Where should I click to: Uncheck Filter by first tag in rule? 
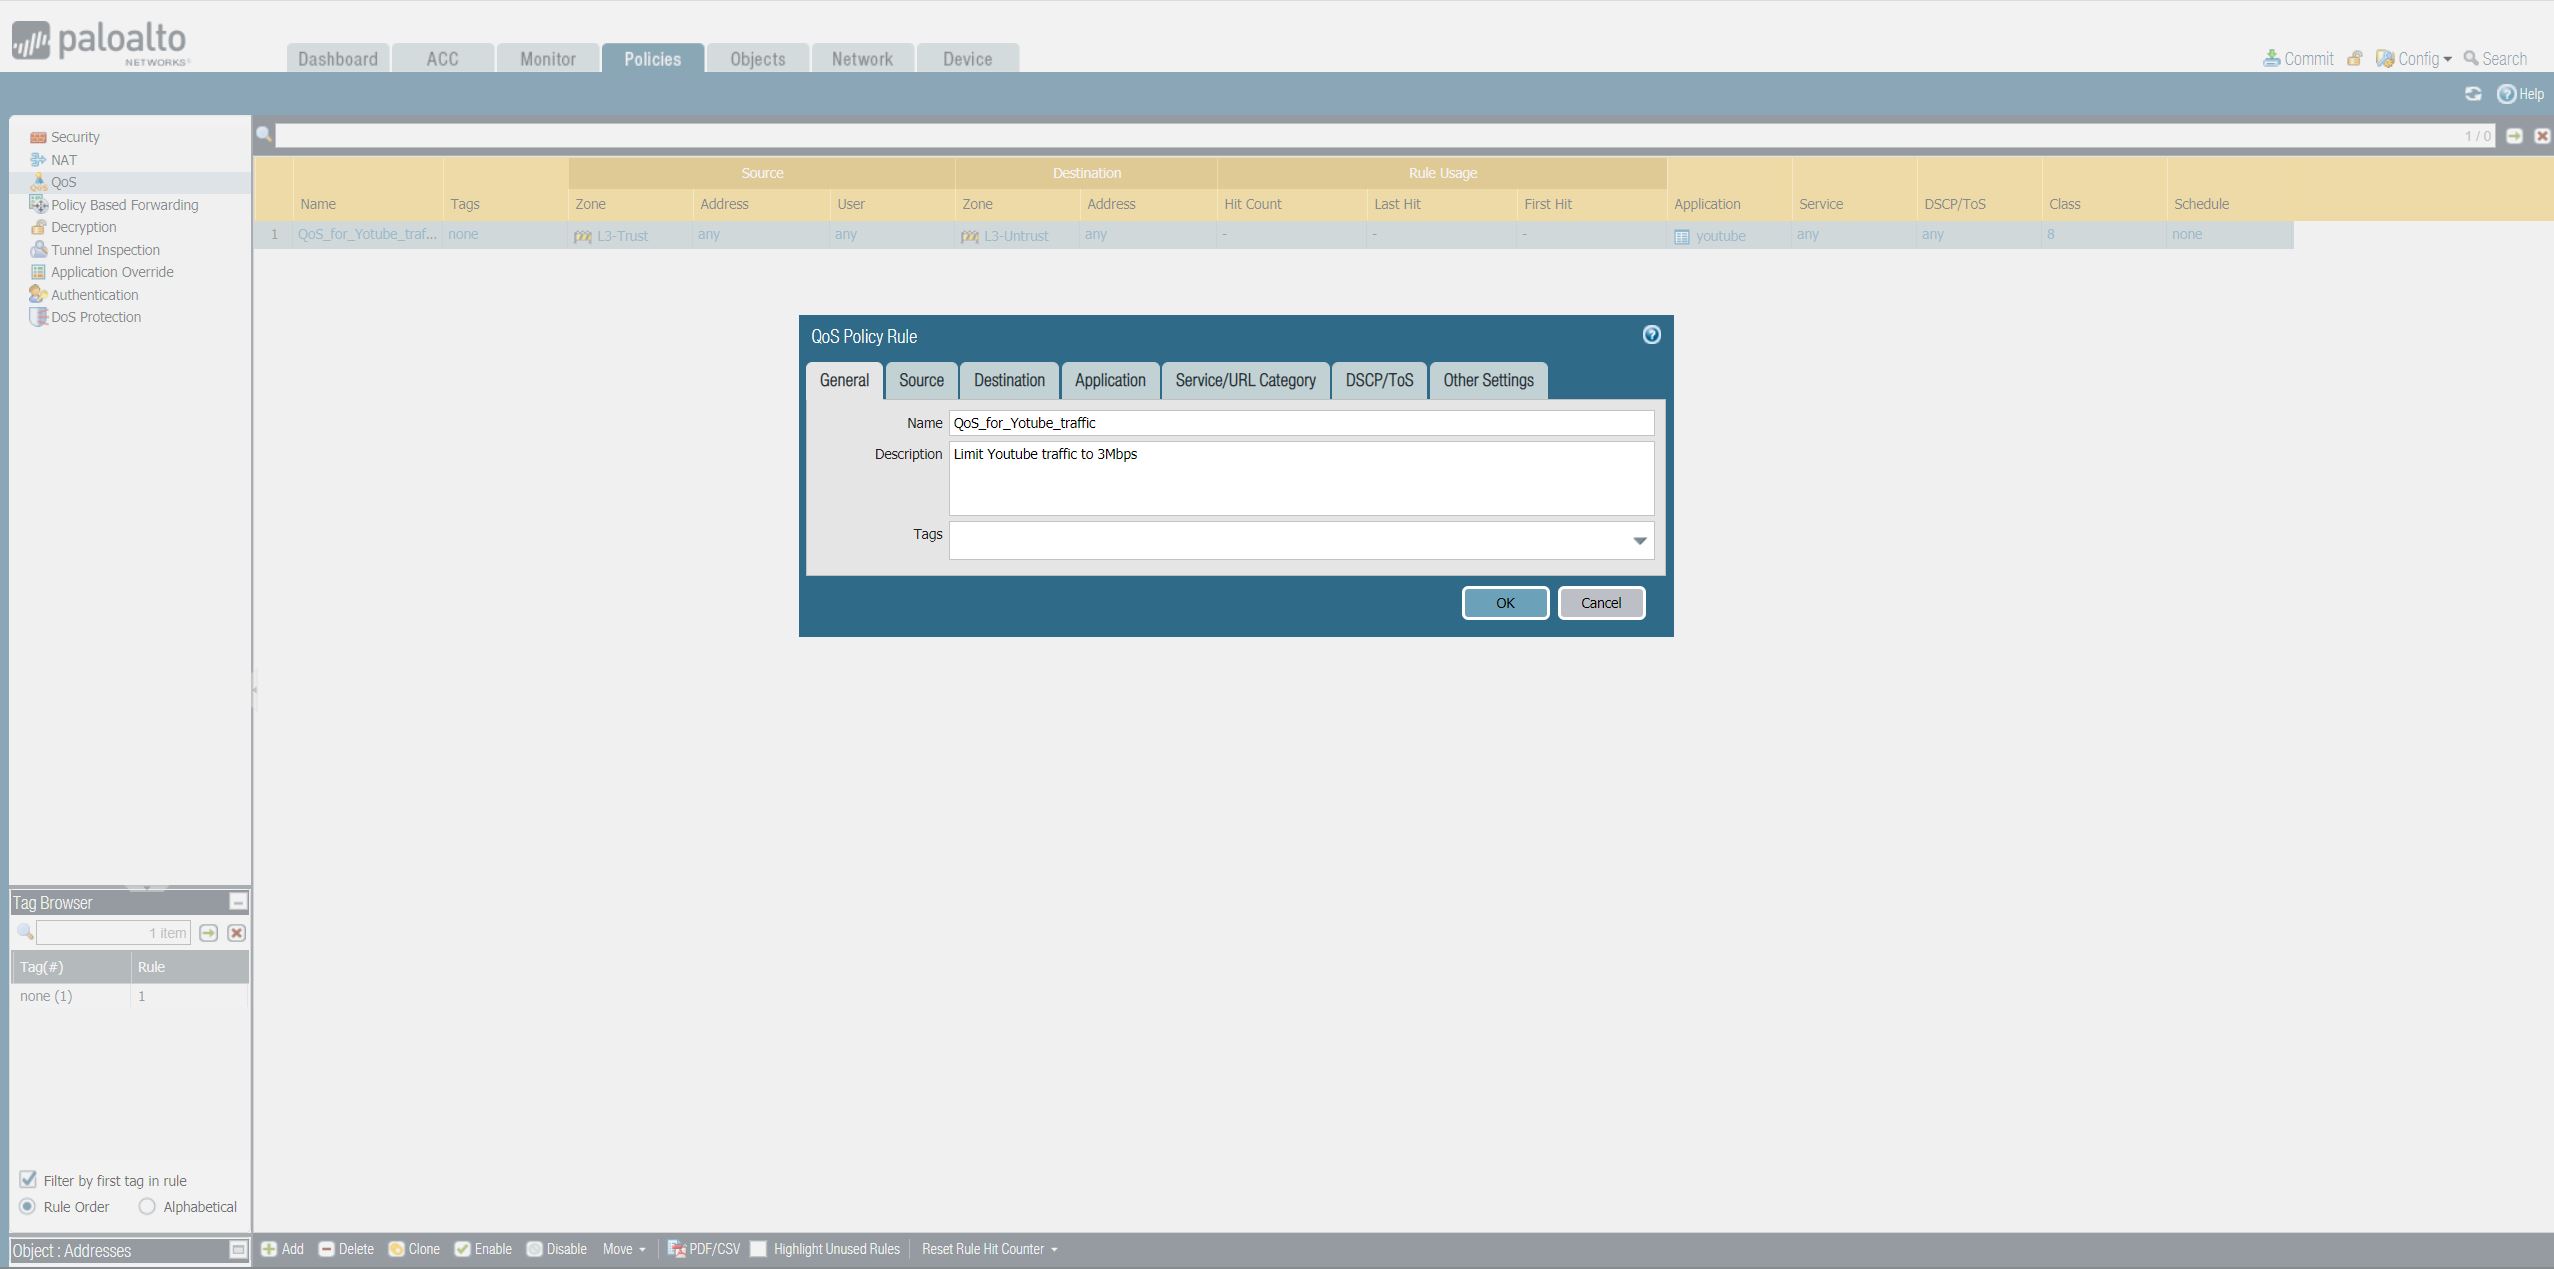pos(28,1180)
